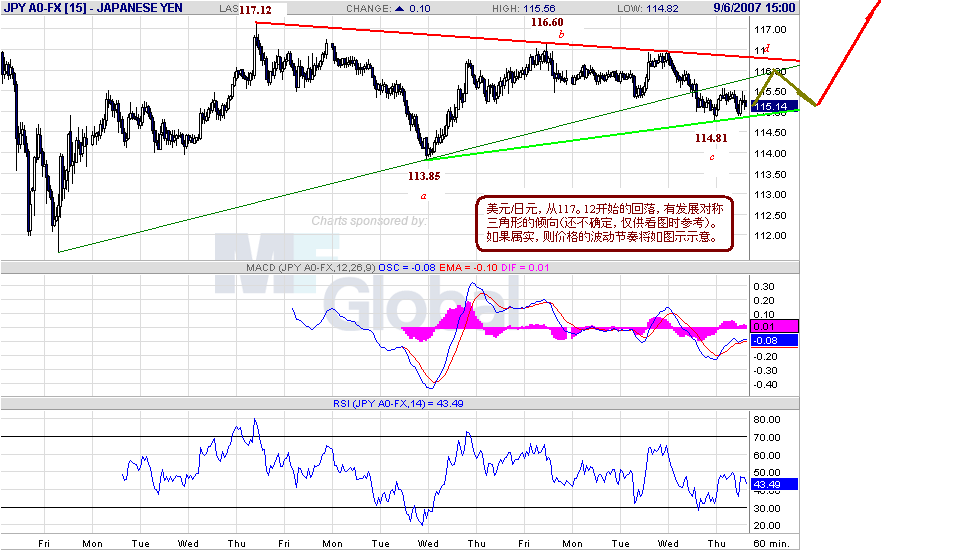The image size is (957, 550).
Task: Click the 60.00 label on RSI axis
Action: 767,455
